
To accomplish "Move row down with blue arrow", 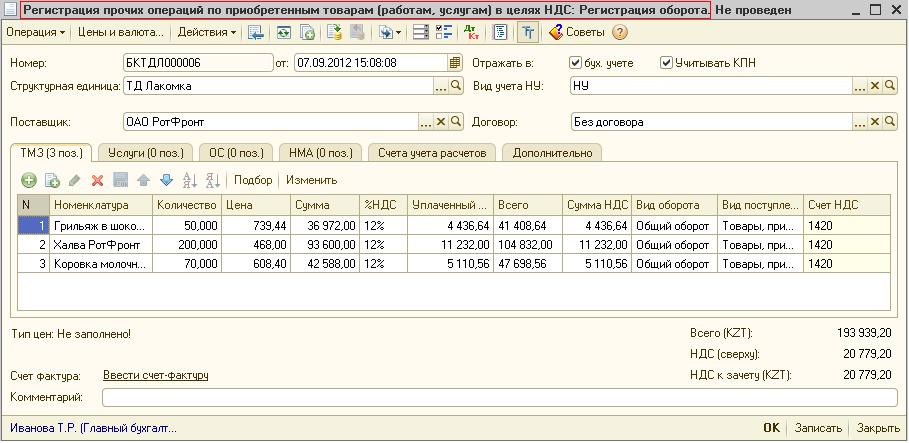I will pos(165,181).
